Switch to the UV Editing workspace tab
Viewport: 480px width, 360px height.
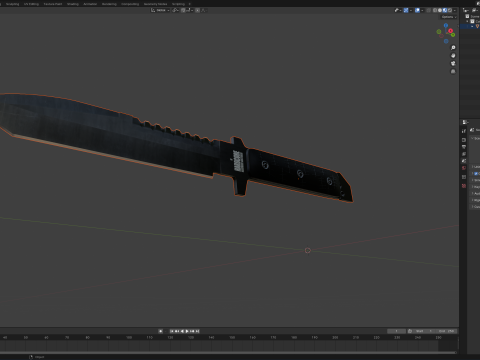coord(31,4)
